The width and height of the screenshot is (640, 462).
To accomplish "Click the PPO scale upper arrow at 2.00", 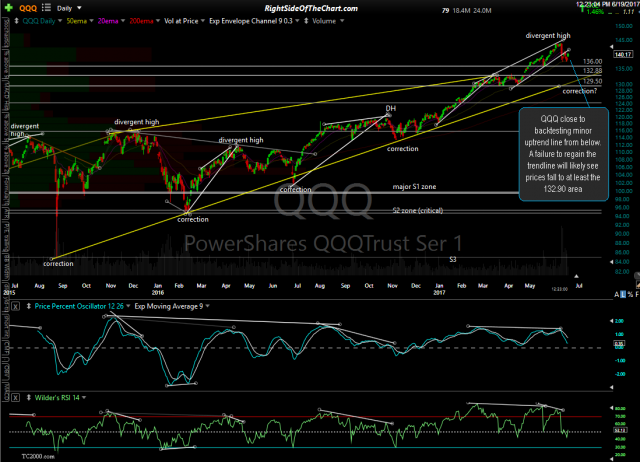I will click(611, 321).
